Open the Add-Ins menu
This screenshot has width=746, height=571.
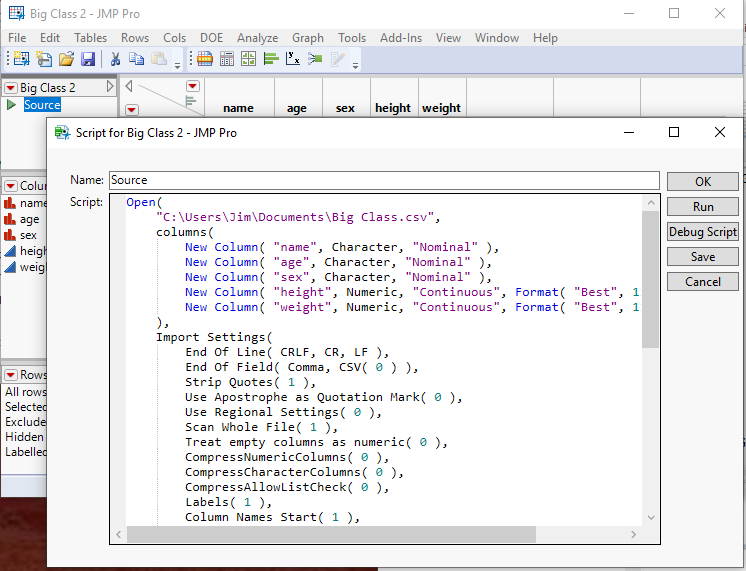coord(401,38)
